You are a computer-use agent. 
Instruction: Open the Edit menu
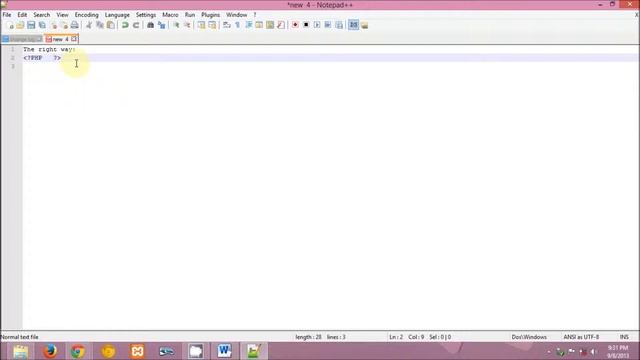coord(22,15)
